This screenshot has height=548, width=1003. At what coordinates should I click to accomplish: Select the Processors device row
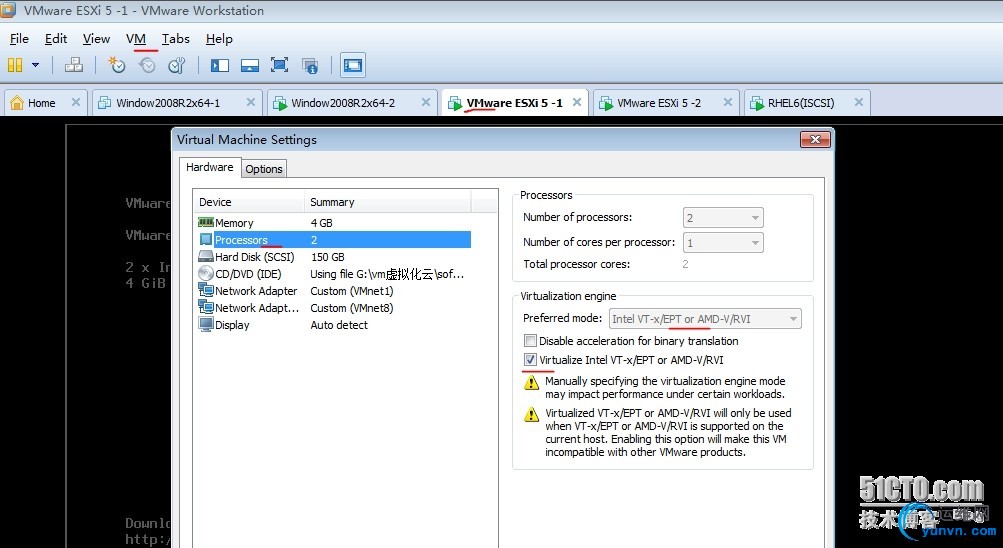(x=333, y=240)
